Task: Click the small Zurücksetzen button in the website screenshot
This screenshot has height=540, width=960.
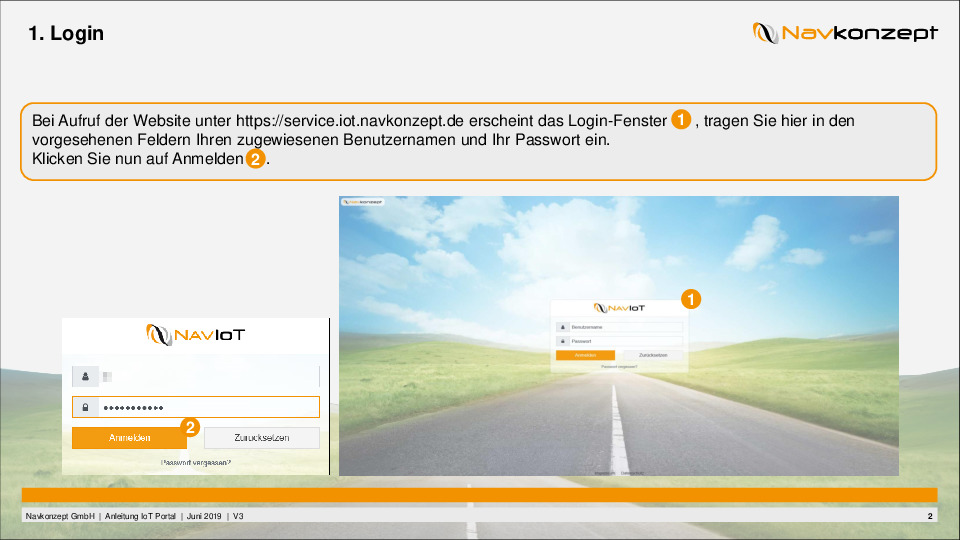Action: [x=653, y=355]
